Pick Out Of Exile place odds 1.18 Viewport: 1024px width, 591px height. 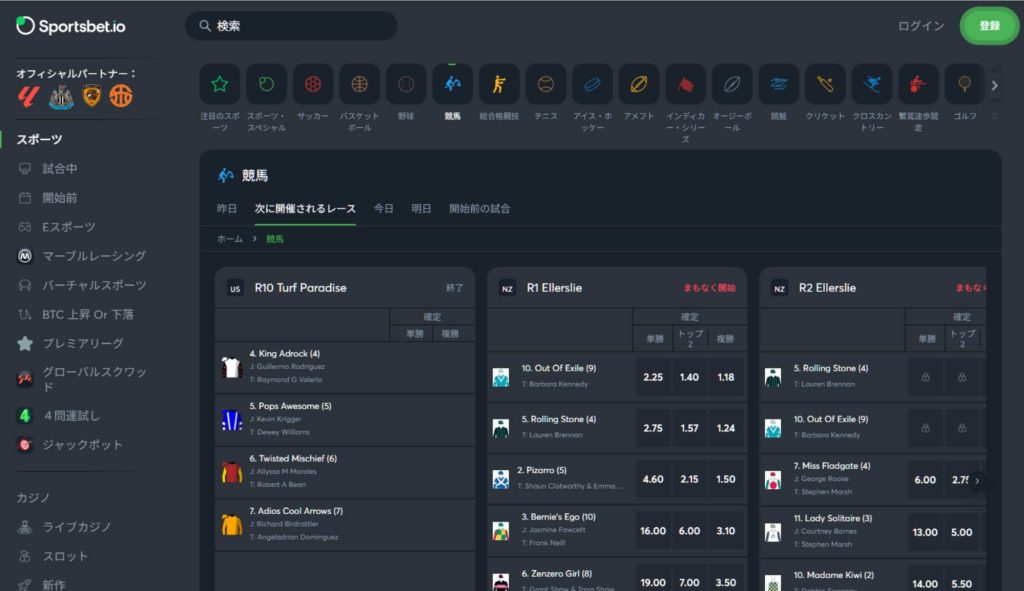(x=726, y=377)
